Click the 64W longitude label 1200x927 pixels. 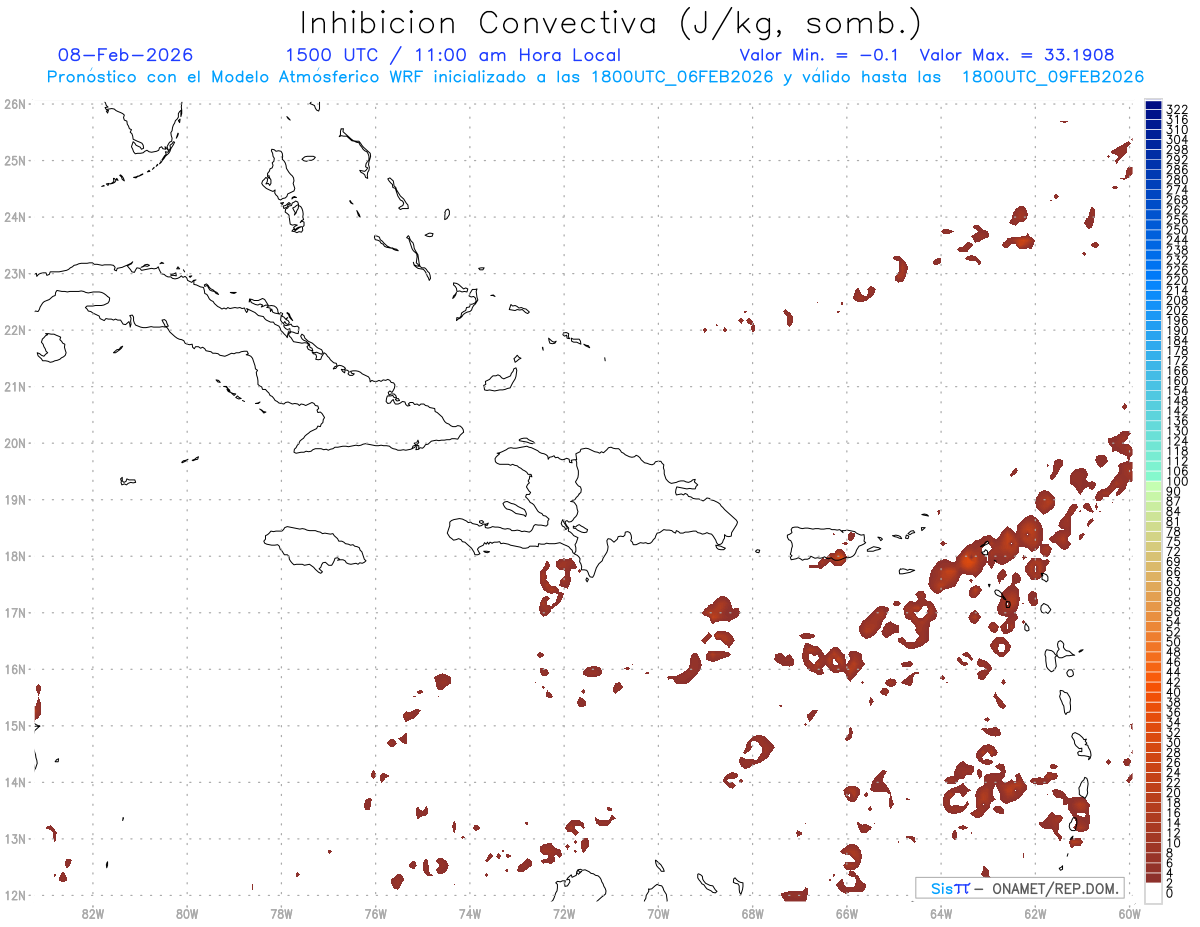coord(941,913)
